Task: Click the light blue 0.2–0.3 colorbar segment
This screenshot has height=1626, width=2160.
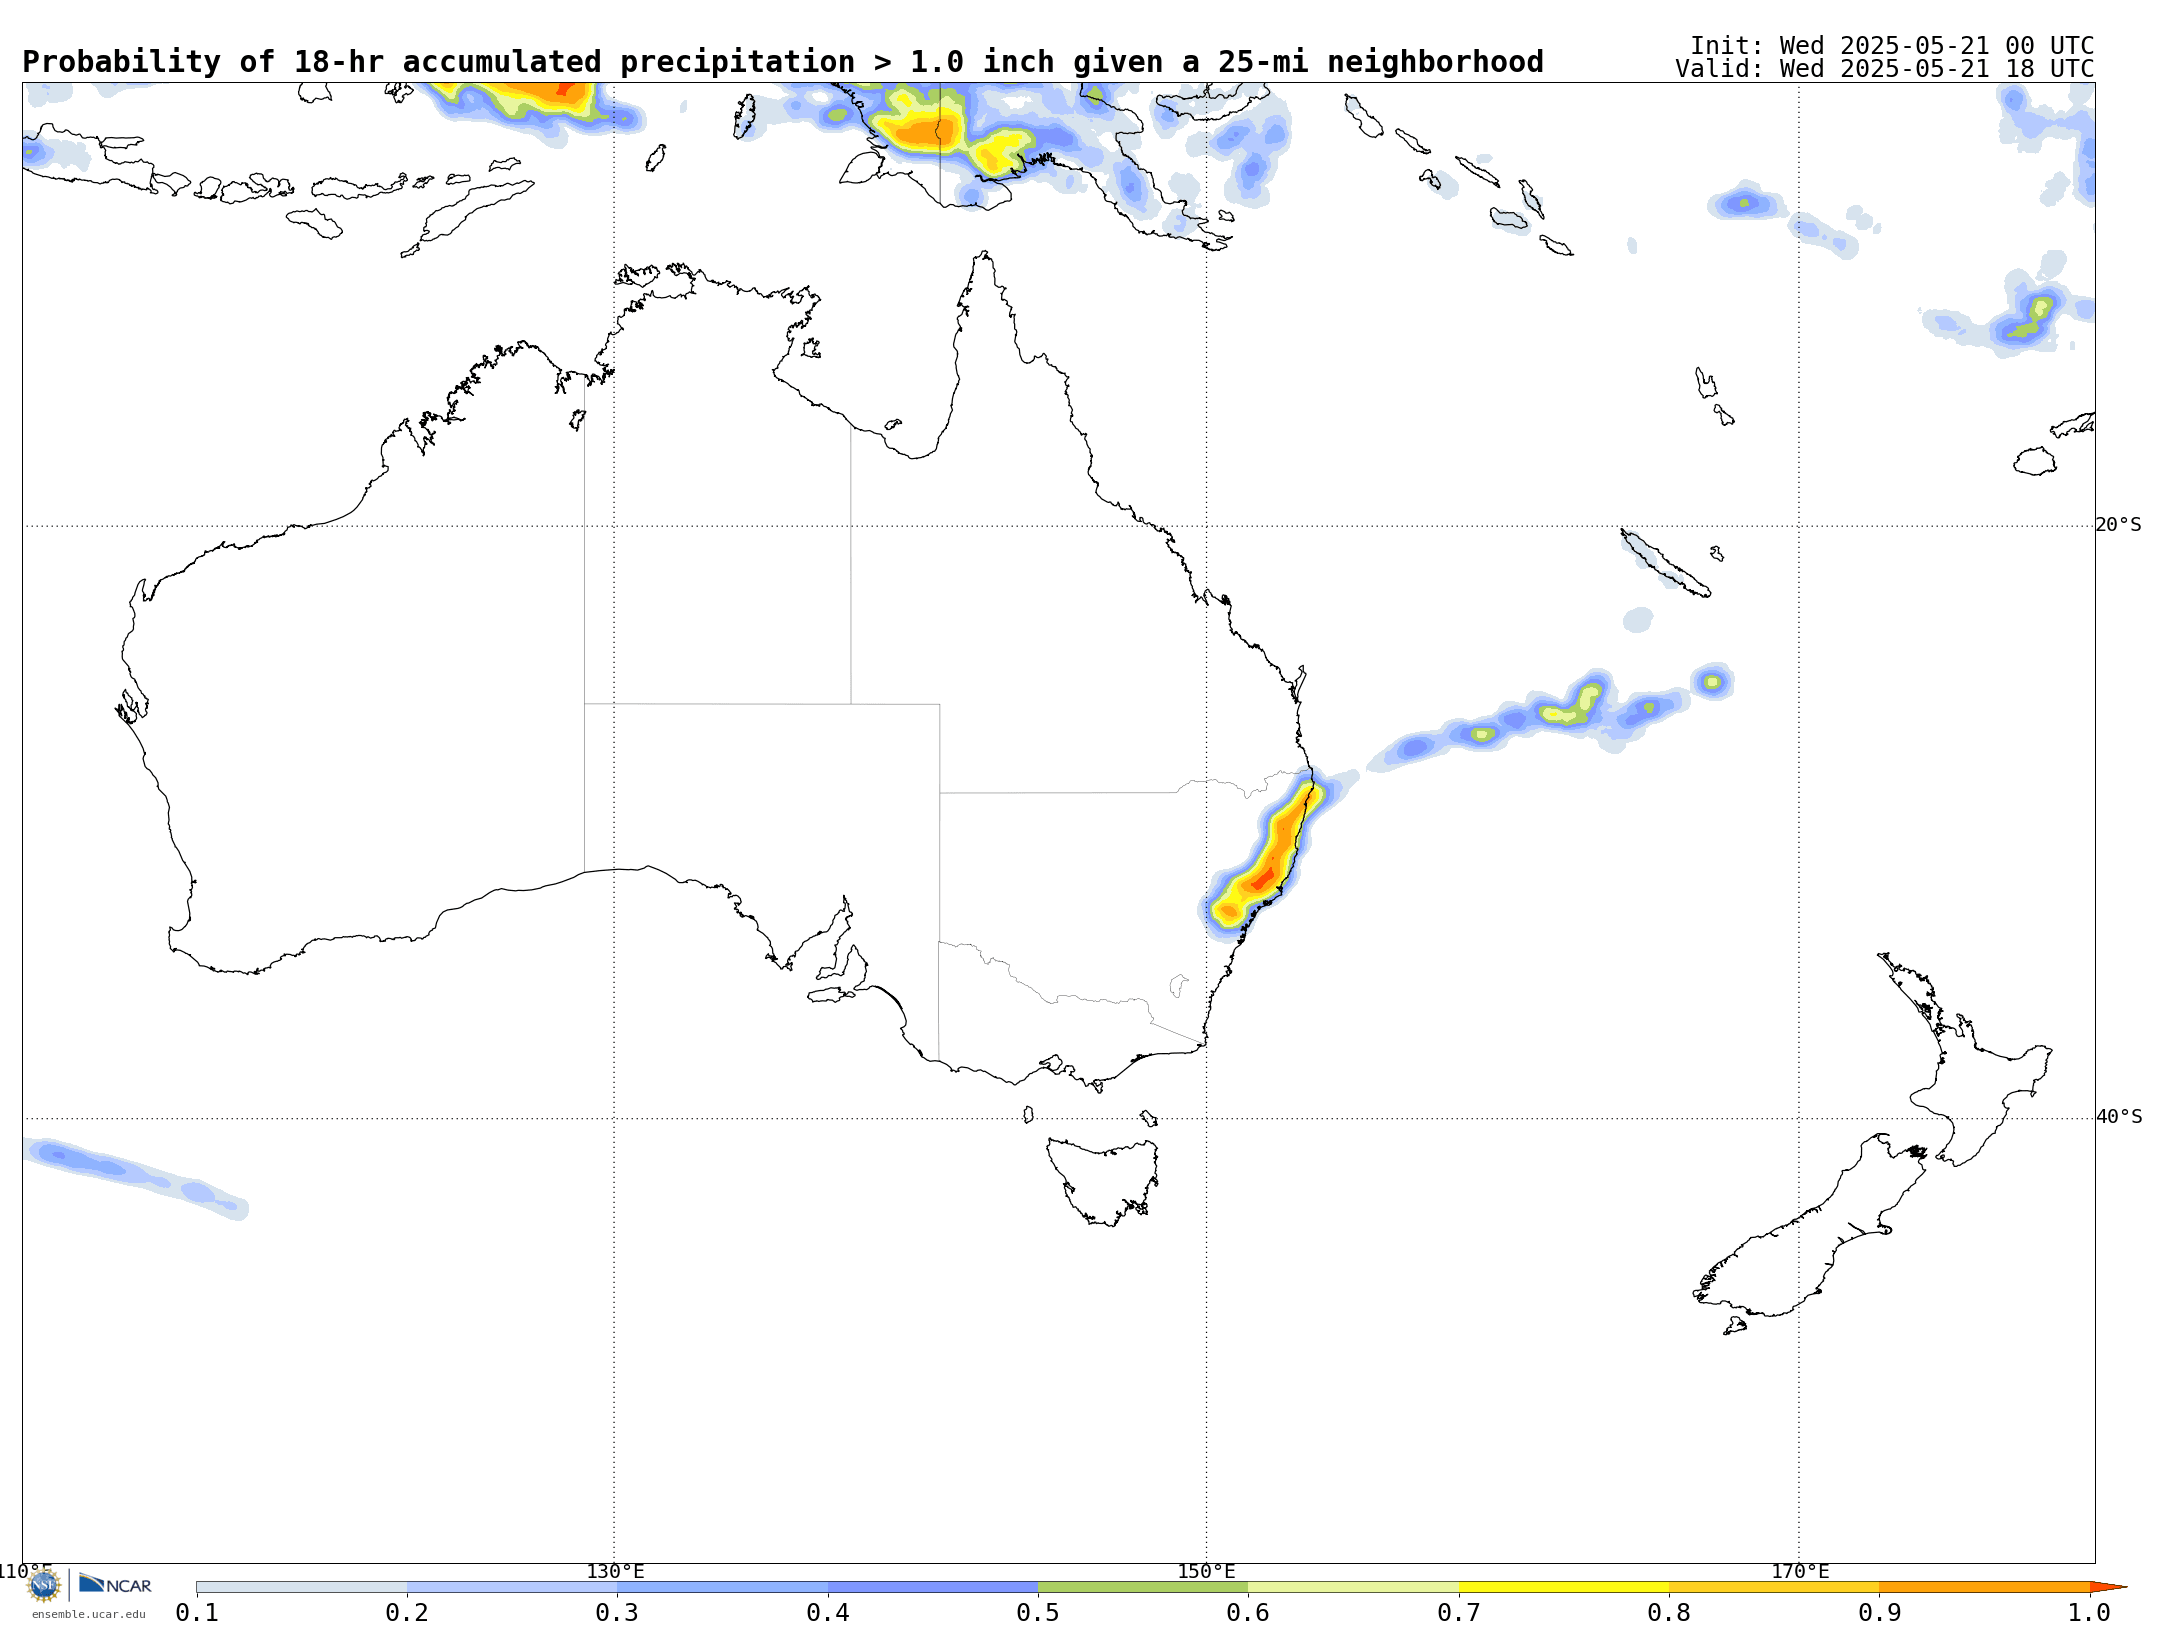Action: (x=512, y=1587)
